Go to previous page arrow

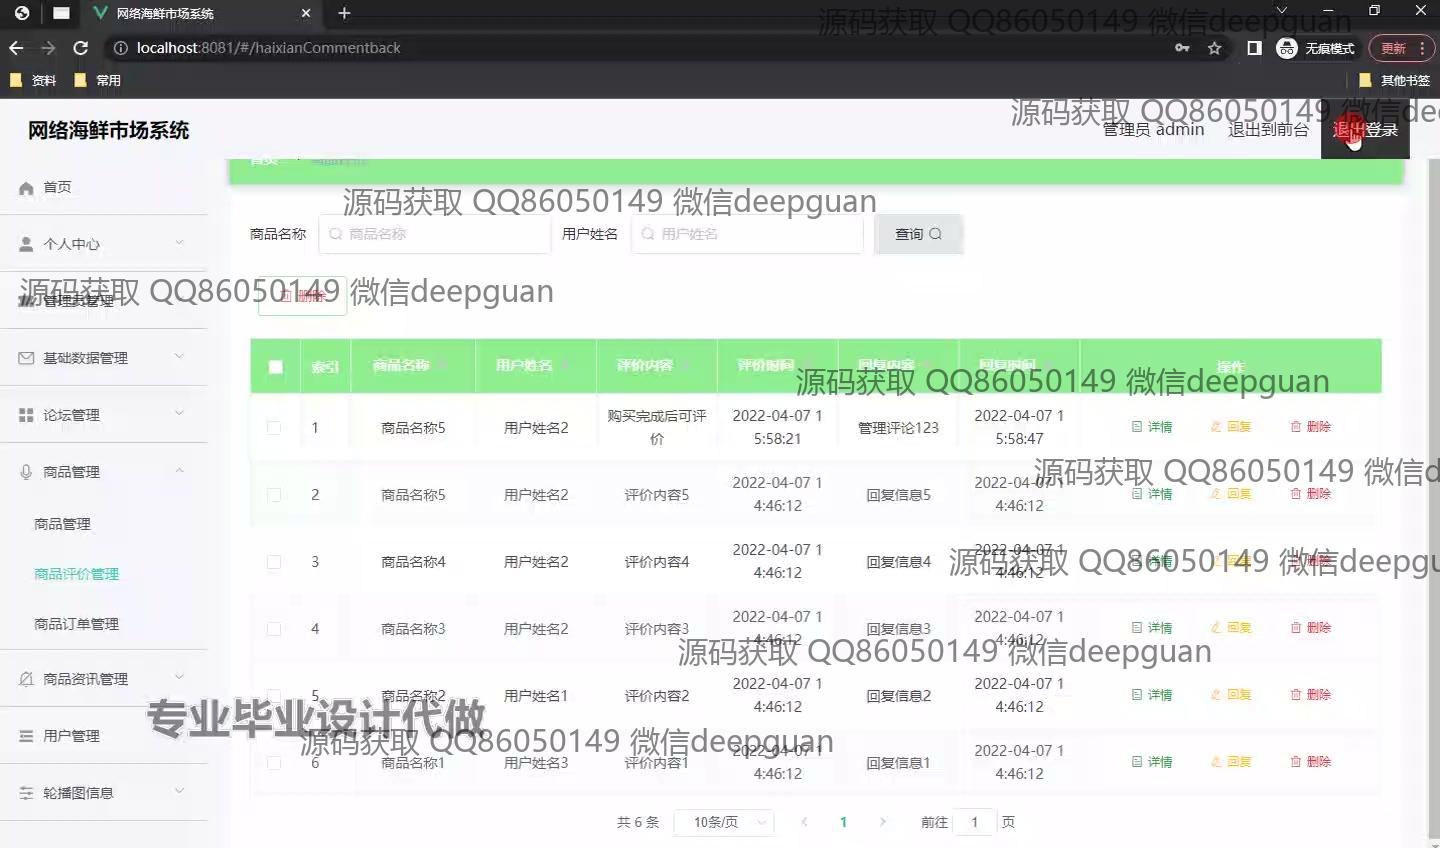[804, 822]
